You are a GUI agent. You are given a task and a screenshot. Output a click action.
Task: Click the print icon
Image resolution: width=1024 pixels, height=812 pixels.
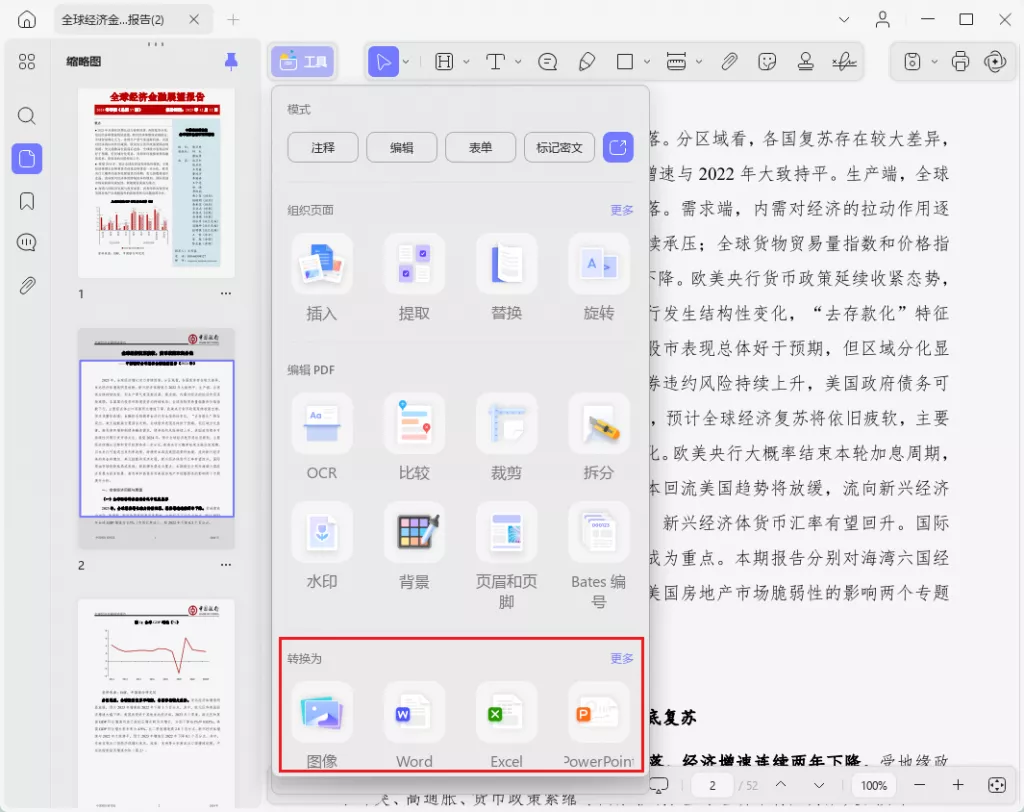[x=960, y=61]
